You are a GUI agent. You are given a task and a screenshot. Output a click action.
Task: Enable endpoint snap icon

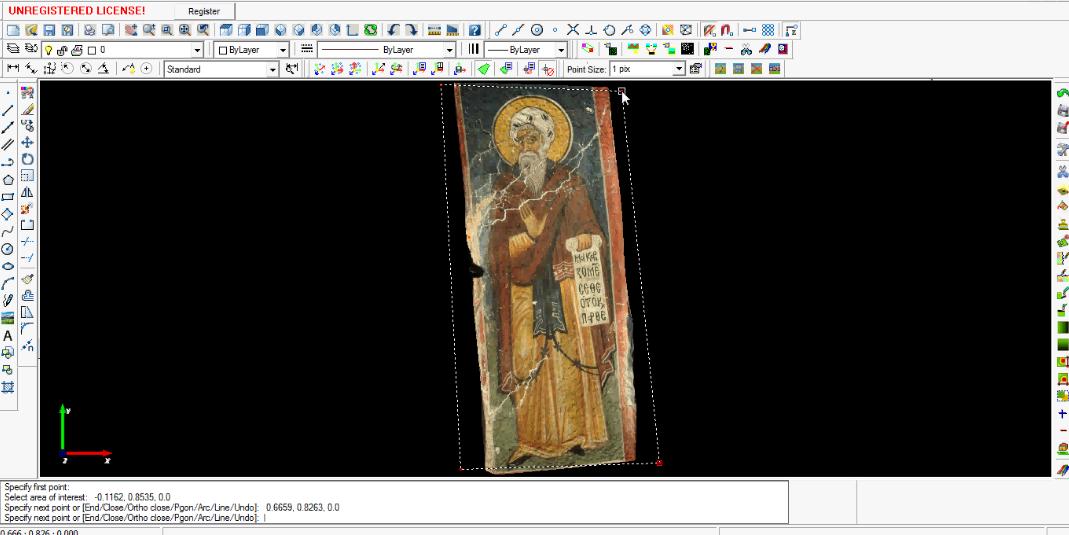point(500,30)
